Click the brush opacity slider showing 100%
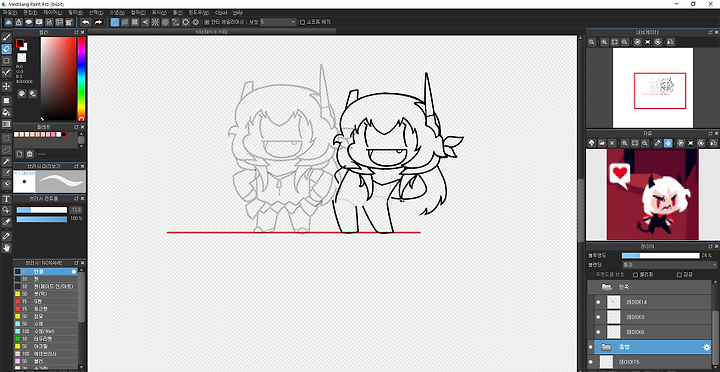The image size is (720, 372). click(42, 219)
